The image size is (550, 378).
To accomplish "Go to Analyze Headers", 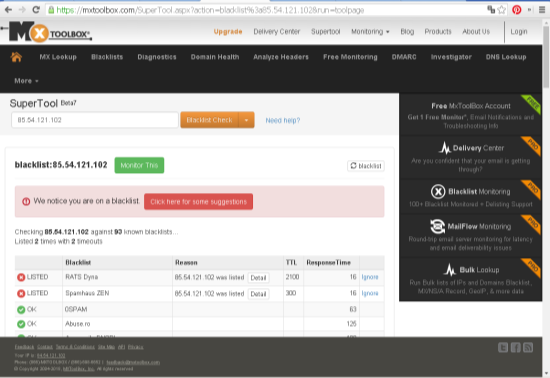I will 281,57.
